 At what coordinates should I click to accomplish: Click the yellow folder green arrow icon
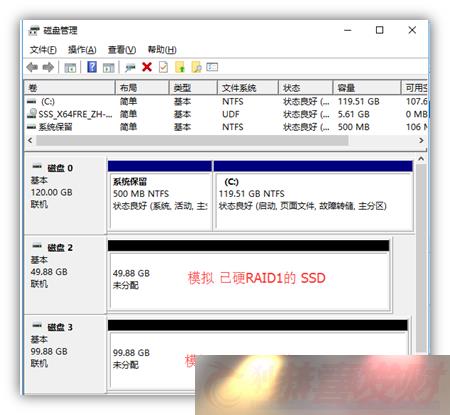coord(180,67)
